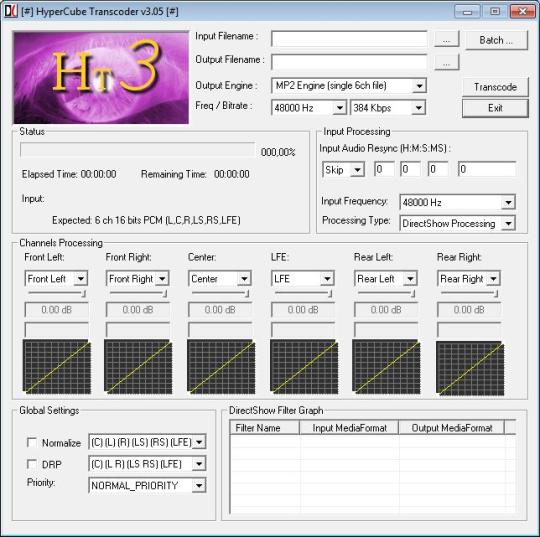
Task: Start the Transcode process
Action: [495, 87]
